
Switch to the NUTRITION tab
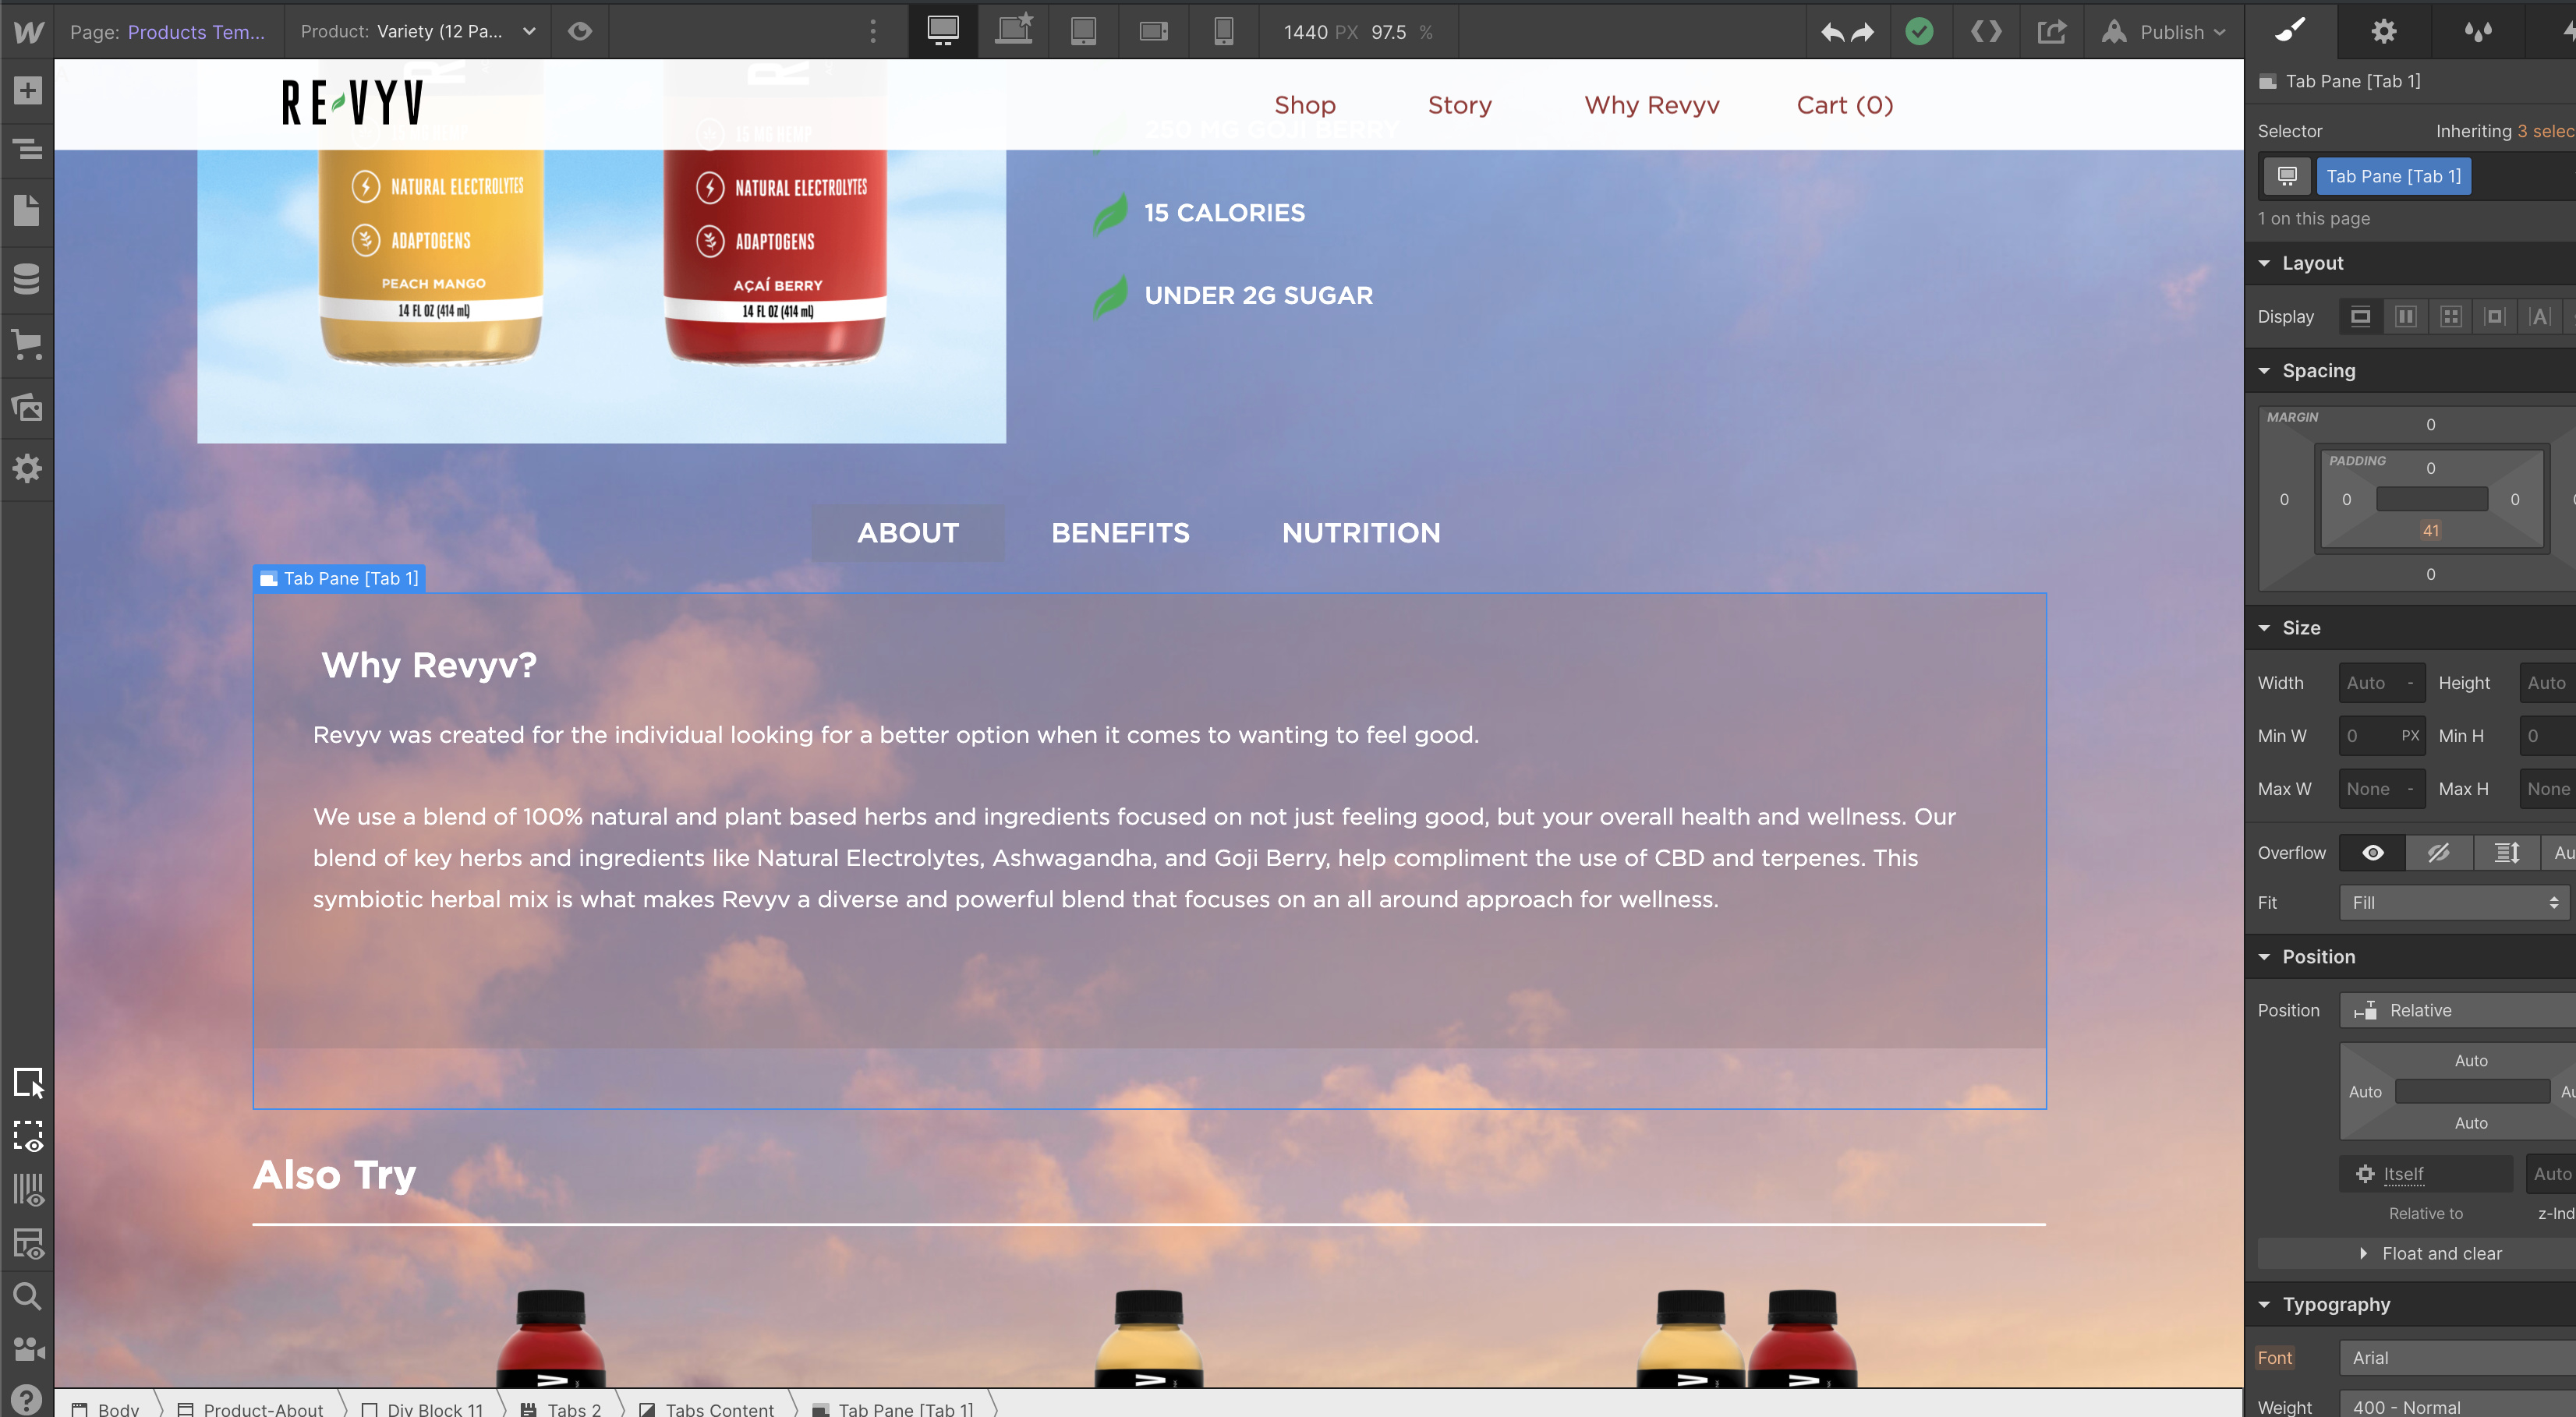pos(1361,532)
